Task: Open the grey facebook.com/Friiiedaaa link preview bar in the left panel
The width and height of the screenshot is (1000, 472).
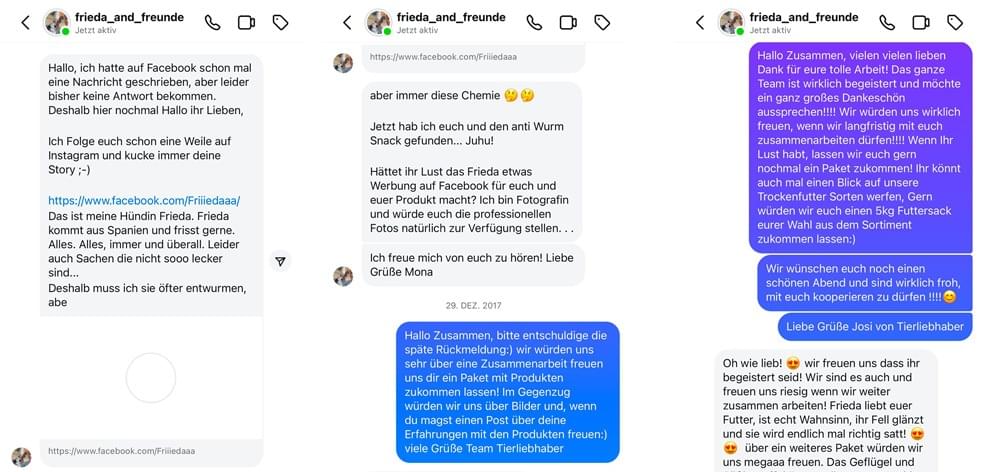Action: pyautogui.click(x=151, y=452)
